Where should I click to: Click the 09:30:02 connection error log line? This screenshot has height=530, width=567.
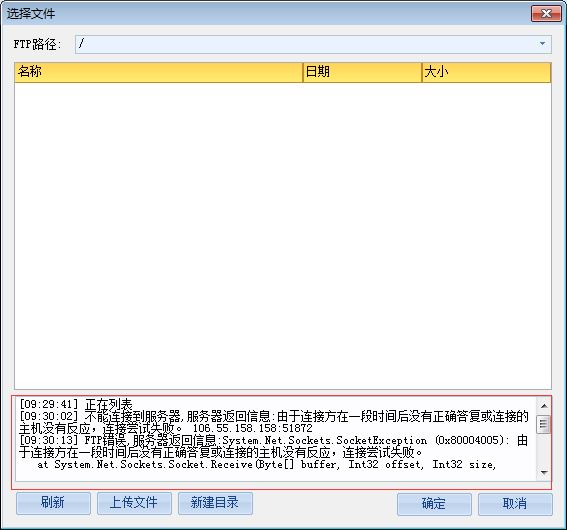click(x=274, y=422)
